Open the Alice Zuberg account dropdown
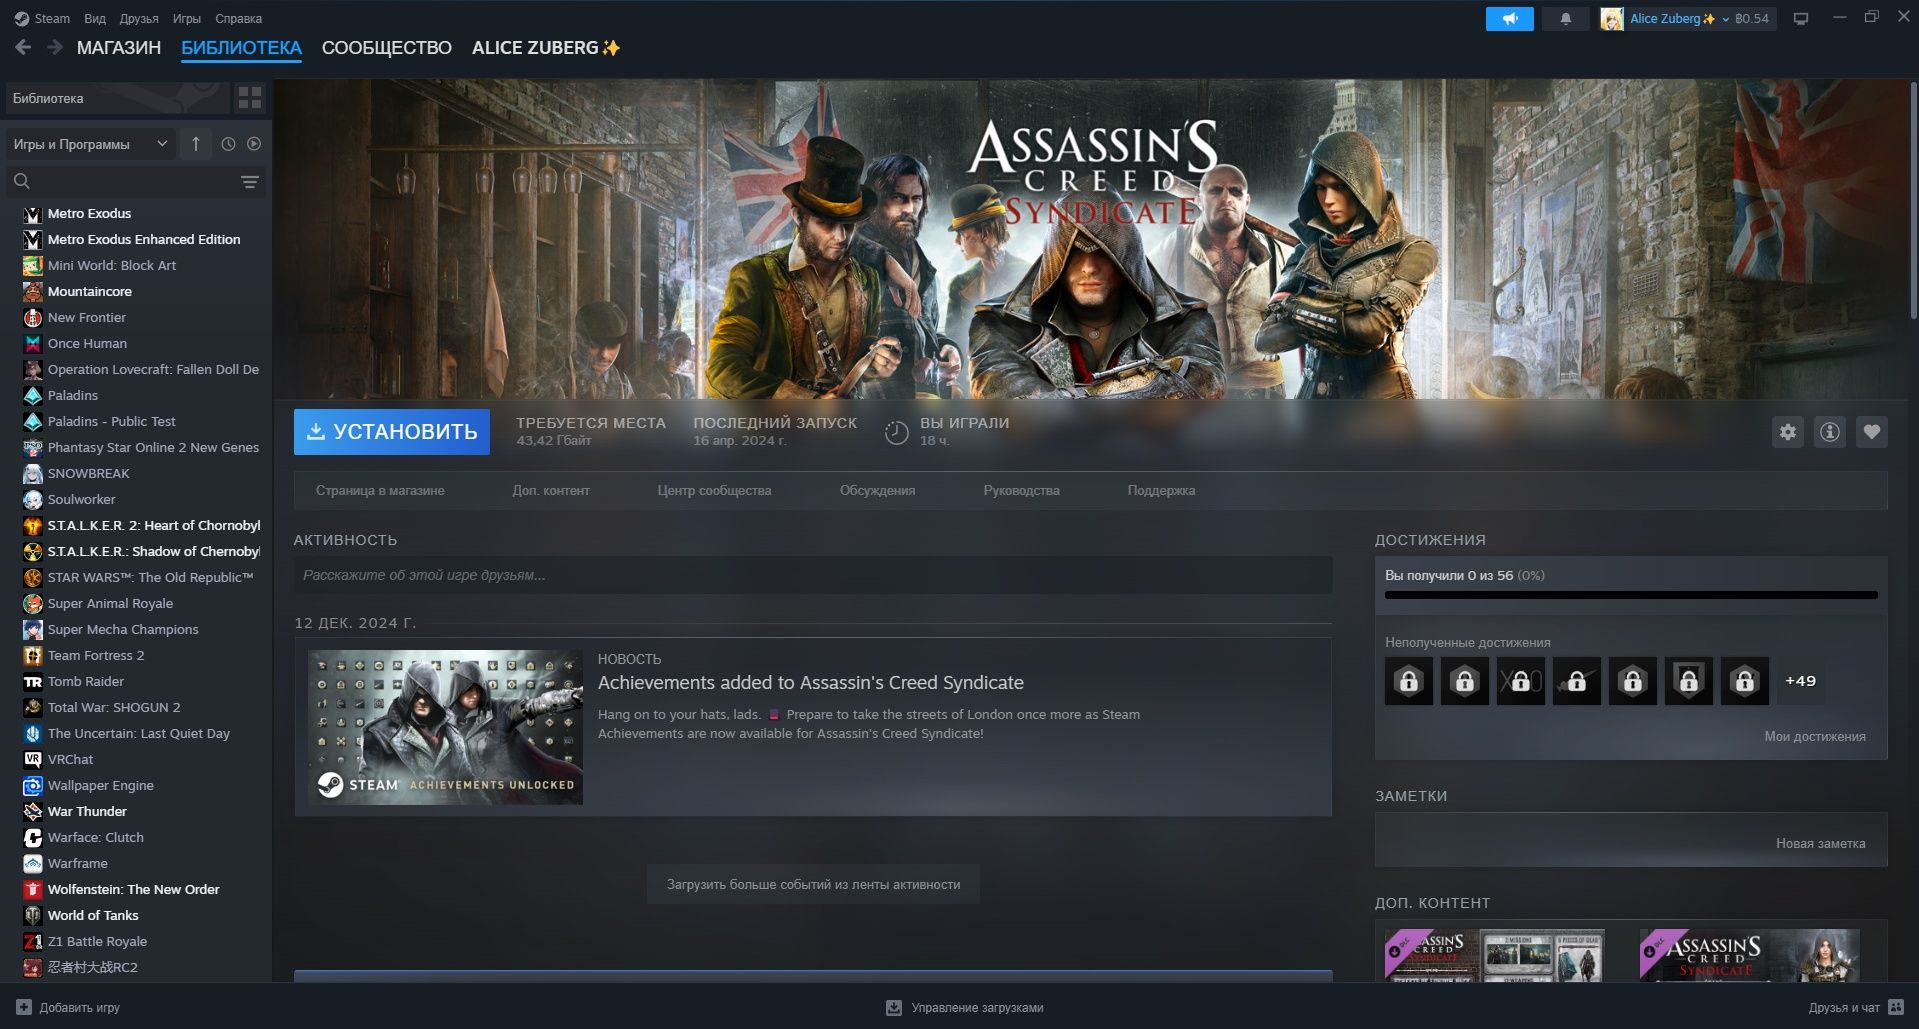The image size is (1919, 1029). coord(1670,18)
